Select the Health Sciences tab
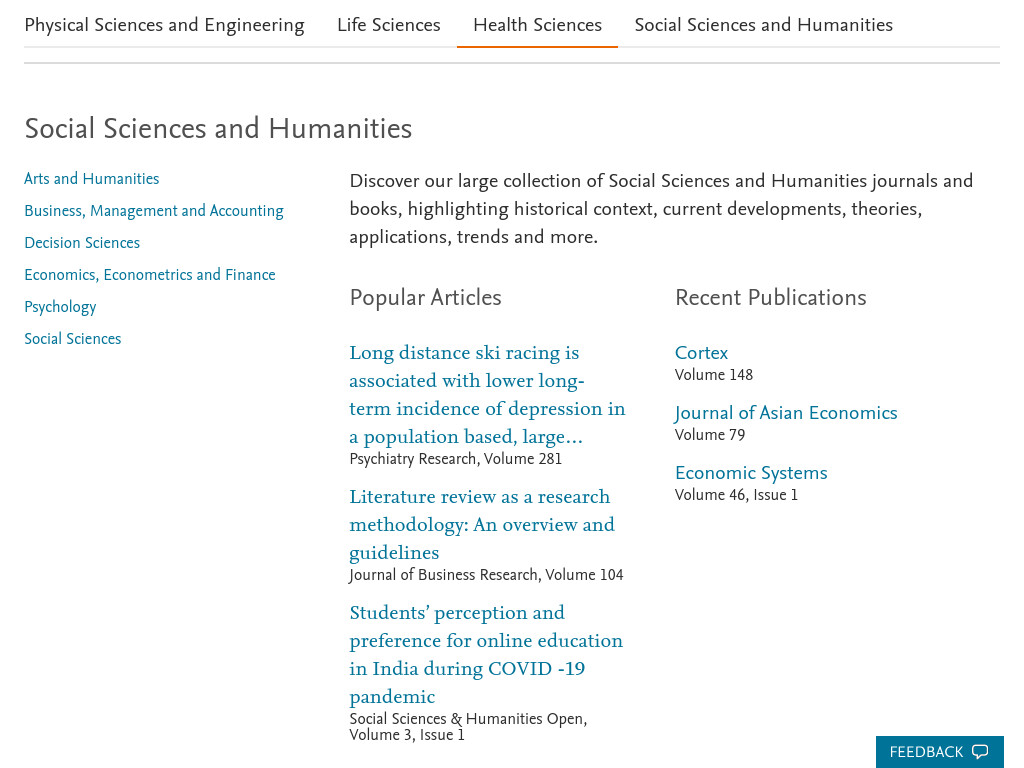The image size is (1024, 768). click(x=537, y=25)
